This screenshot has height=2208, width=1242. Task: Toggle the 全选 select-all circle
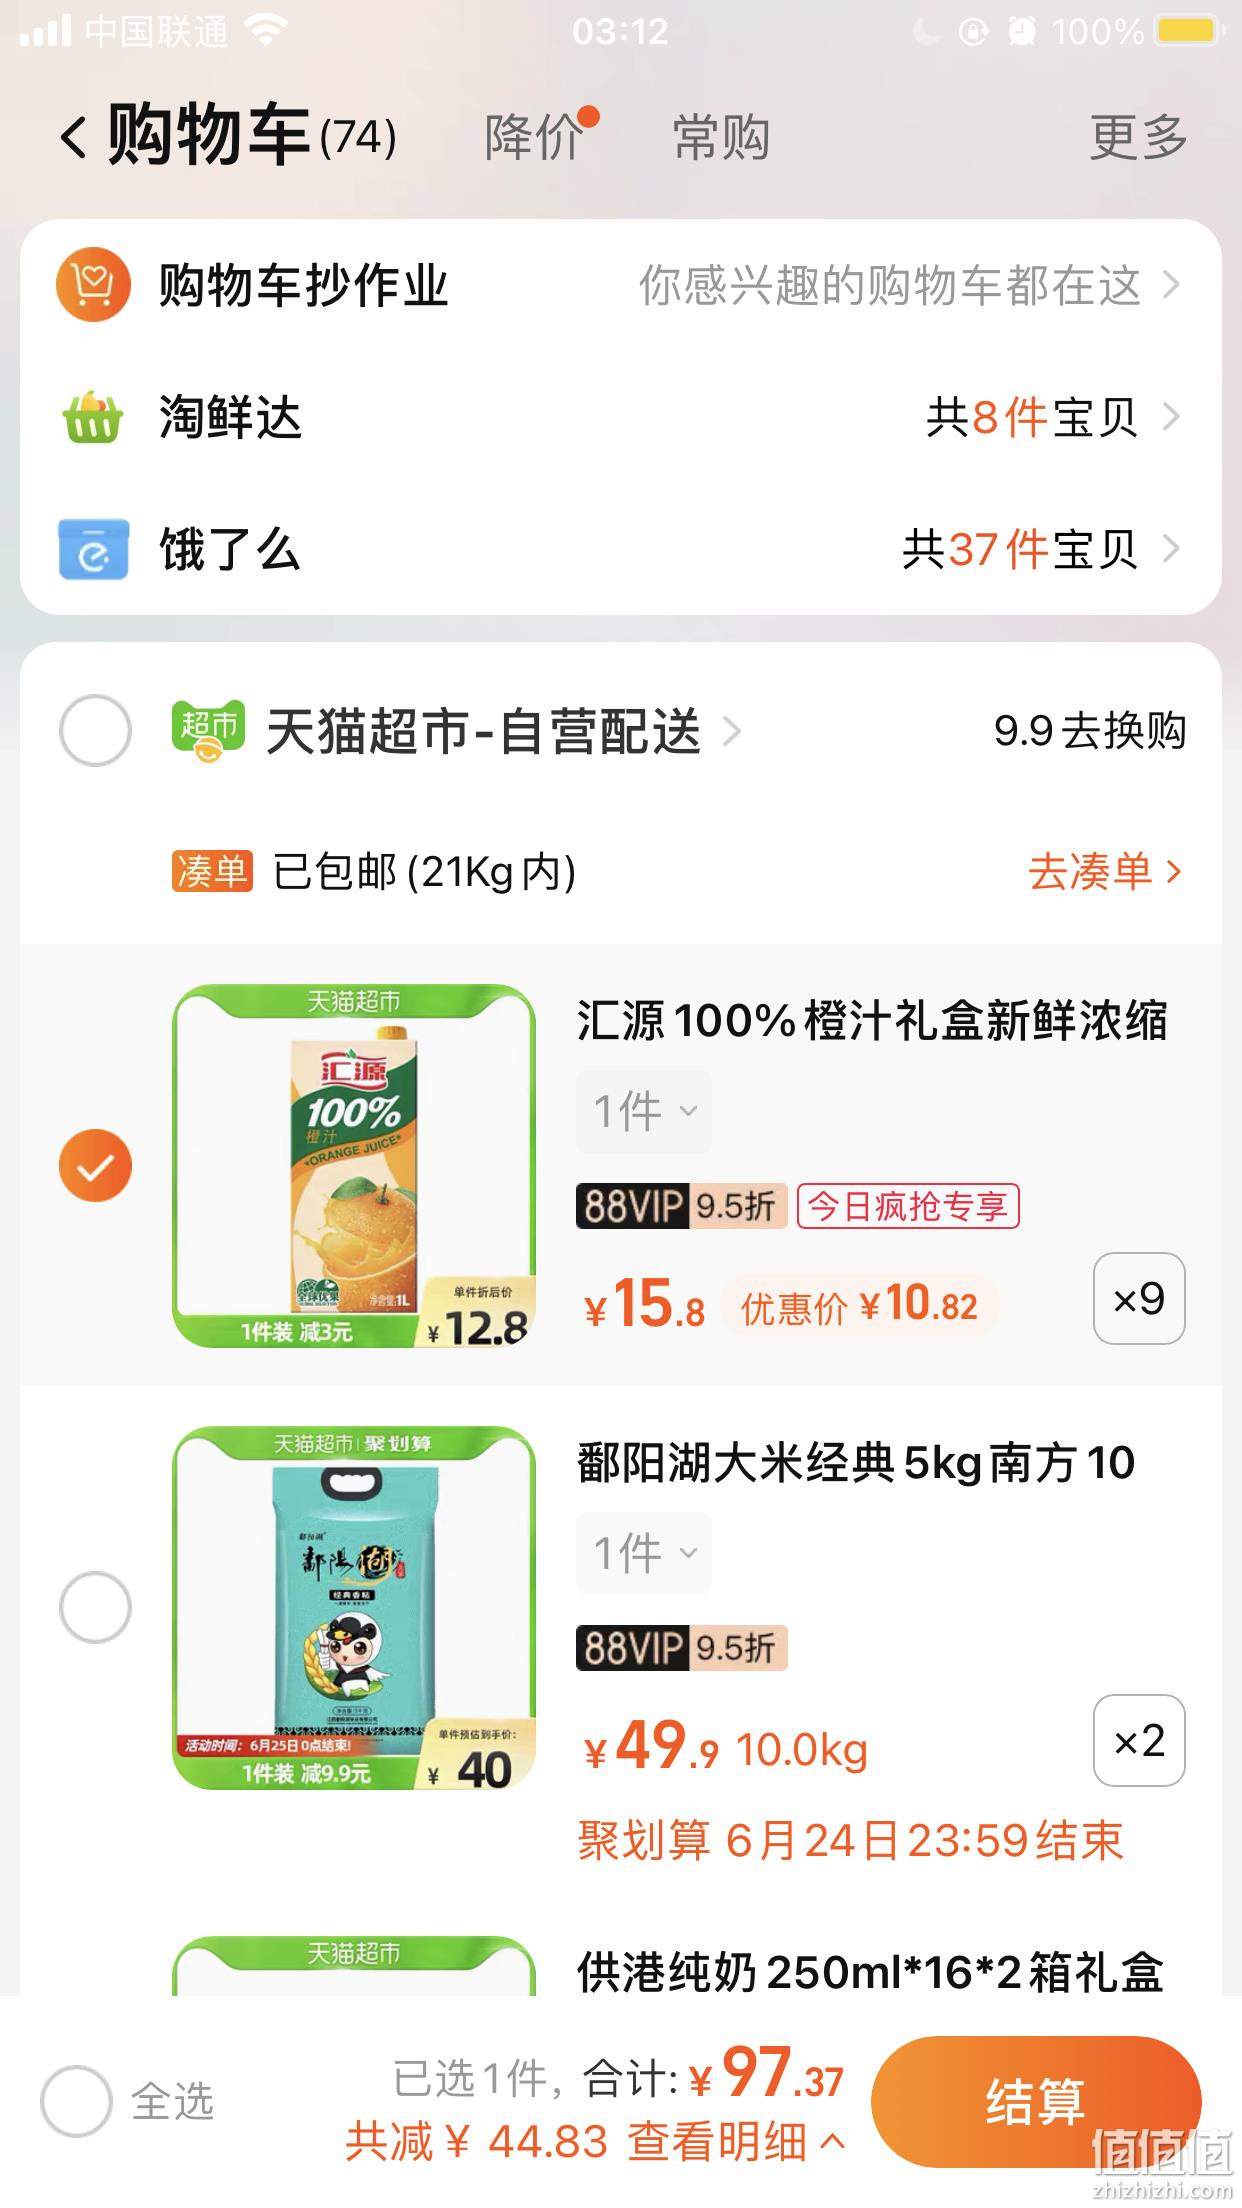76,2101
